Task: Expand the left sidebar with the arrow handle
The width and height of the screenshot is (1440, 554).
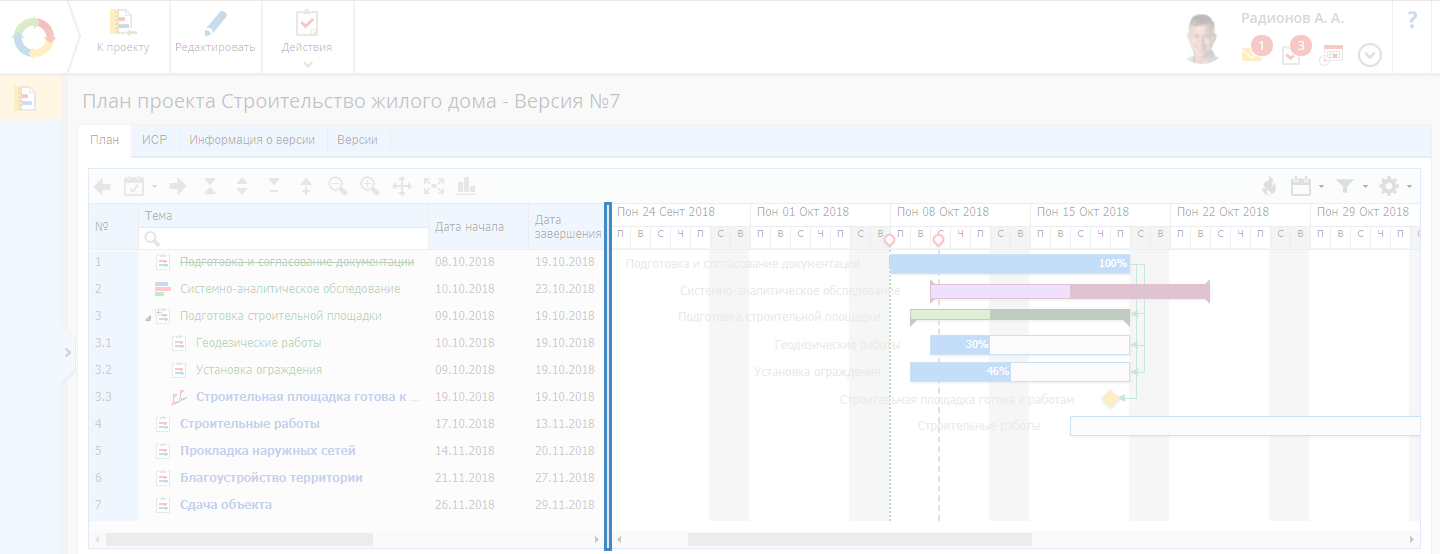Action: coord(68,352)
